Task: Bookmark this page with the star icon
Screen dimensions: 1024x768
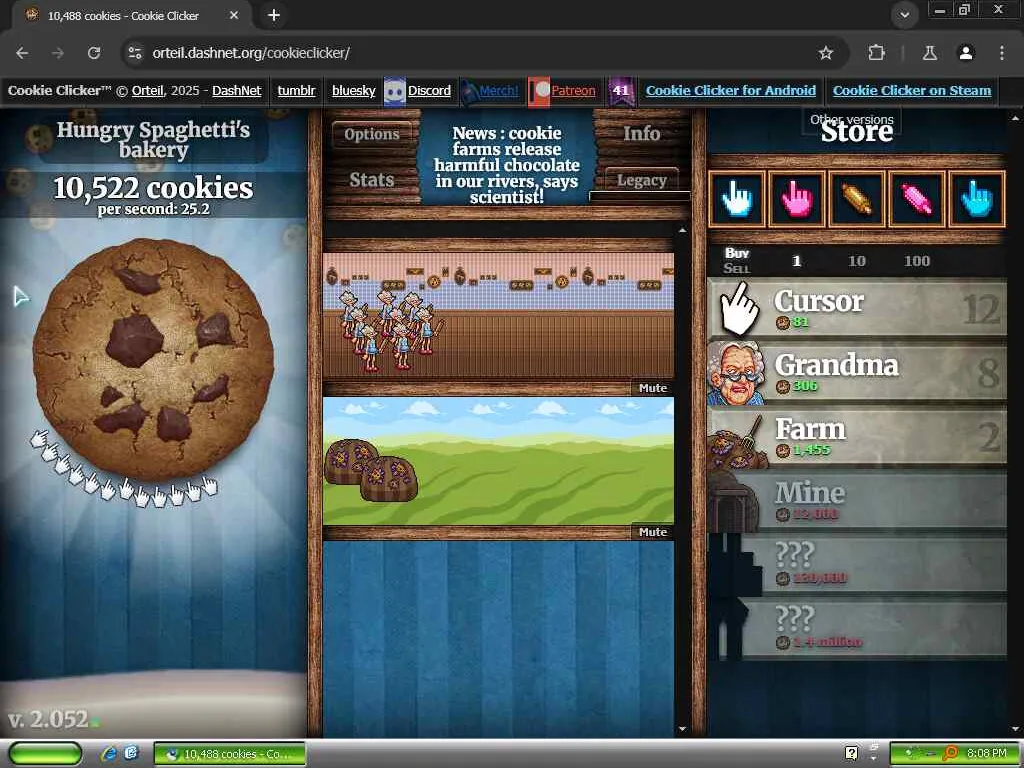Action: [826, 53]
